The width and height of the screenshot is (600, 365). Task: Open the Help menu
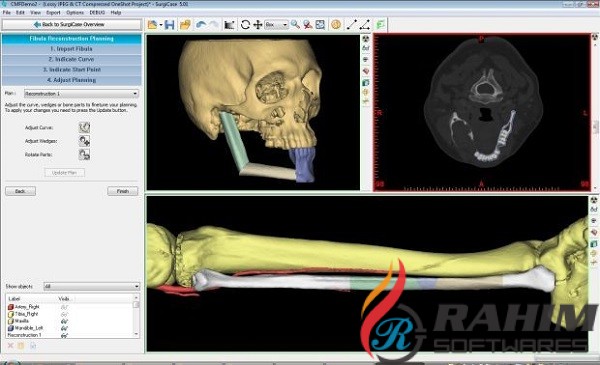(x=116, y=13)
